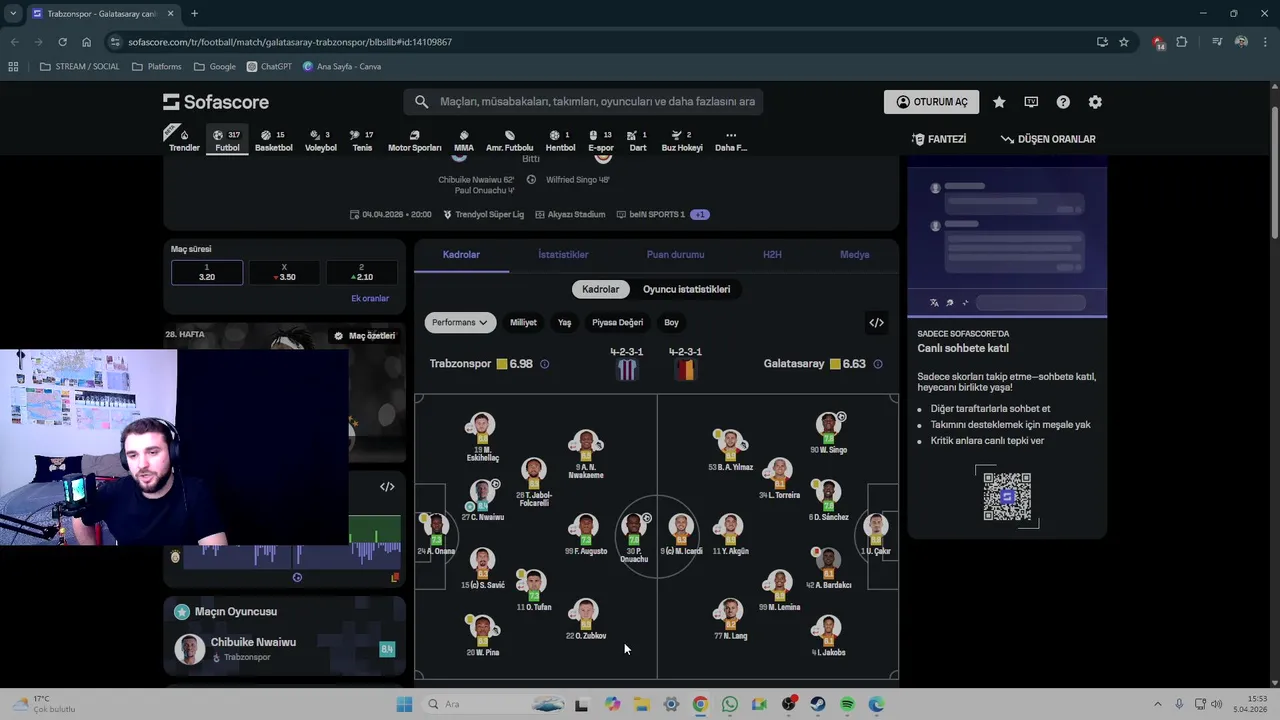
Task: Click the Trendyol Süper Lig link
Action: [x=483, y=214]
